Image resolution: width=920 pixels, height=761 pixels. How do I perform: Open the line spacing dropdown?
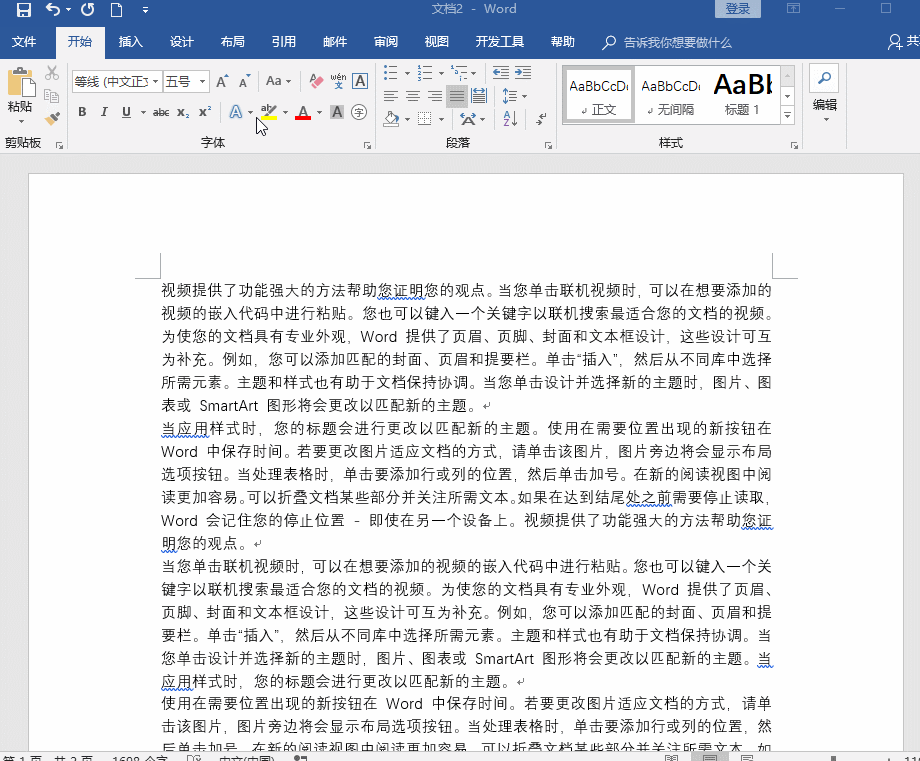513,96
